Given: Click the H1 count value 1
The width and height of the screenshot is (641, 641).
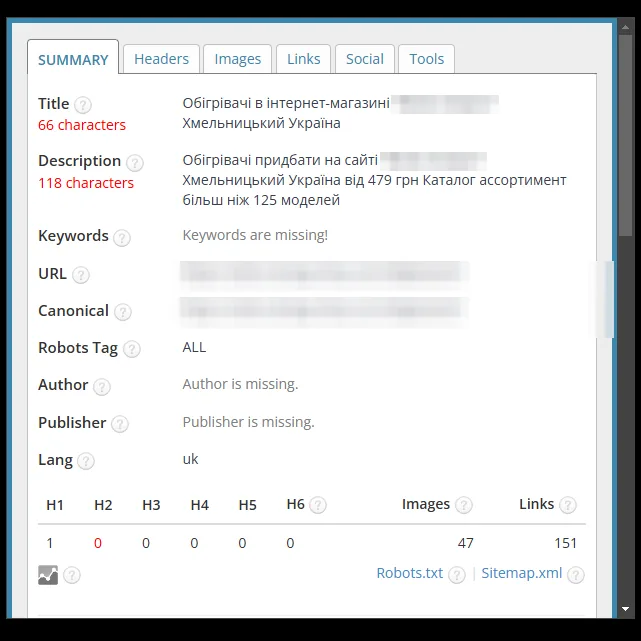Looking at the screenshot, I should point(50,543).
